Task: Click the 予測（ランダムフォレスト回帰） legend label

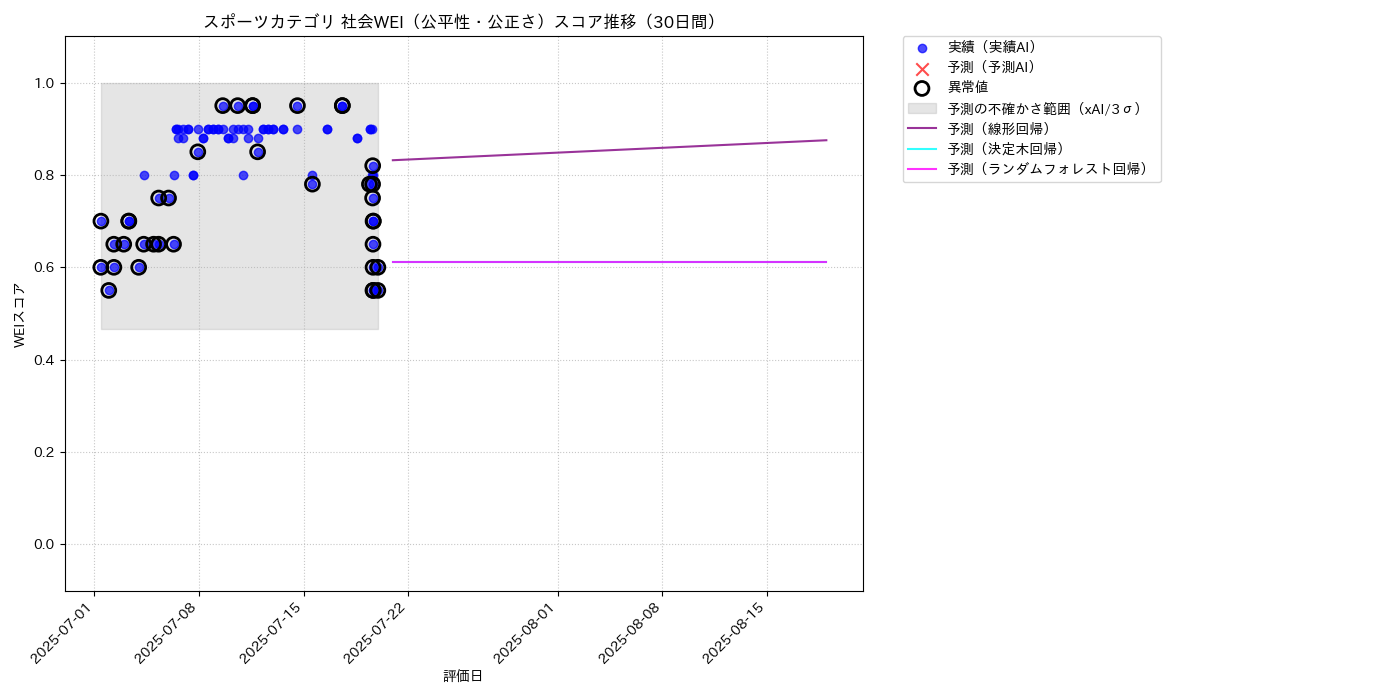Action: click(1051, 170)
